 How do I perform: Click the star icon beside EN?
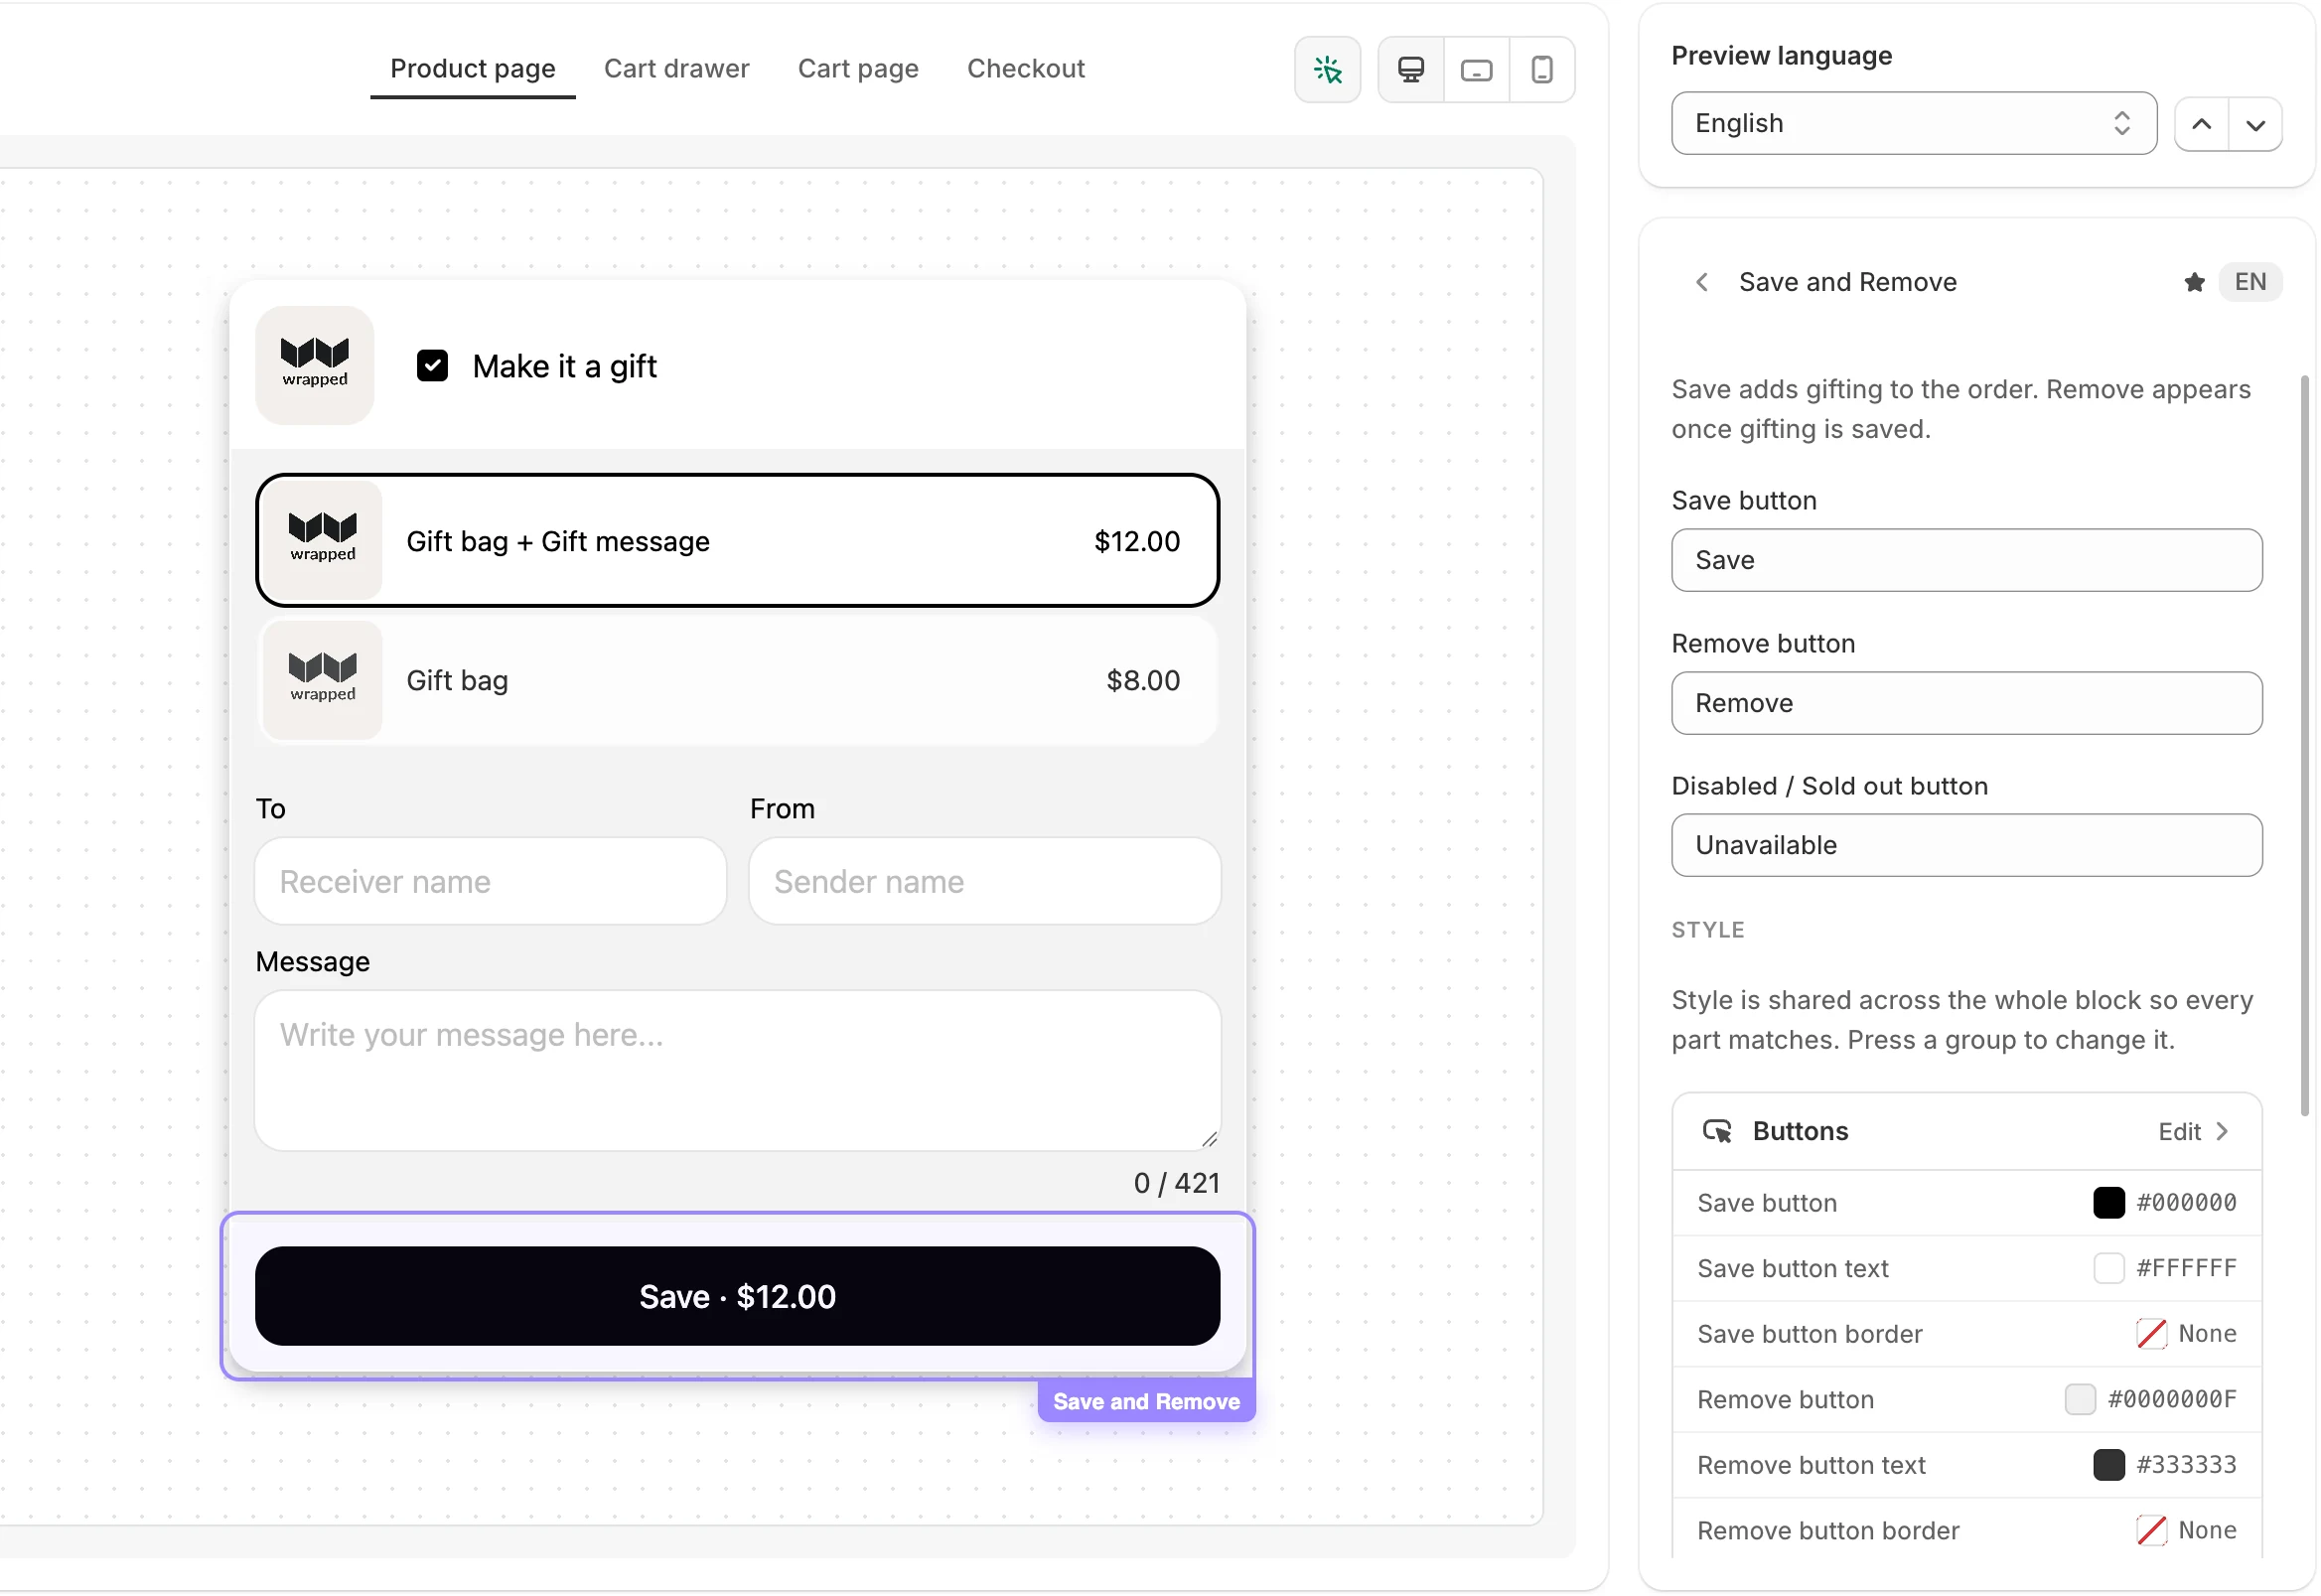tap(2196, 283)
